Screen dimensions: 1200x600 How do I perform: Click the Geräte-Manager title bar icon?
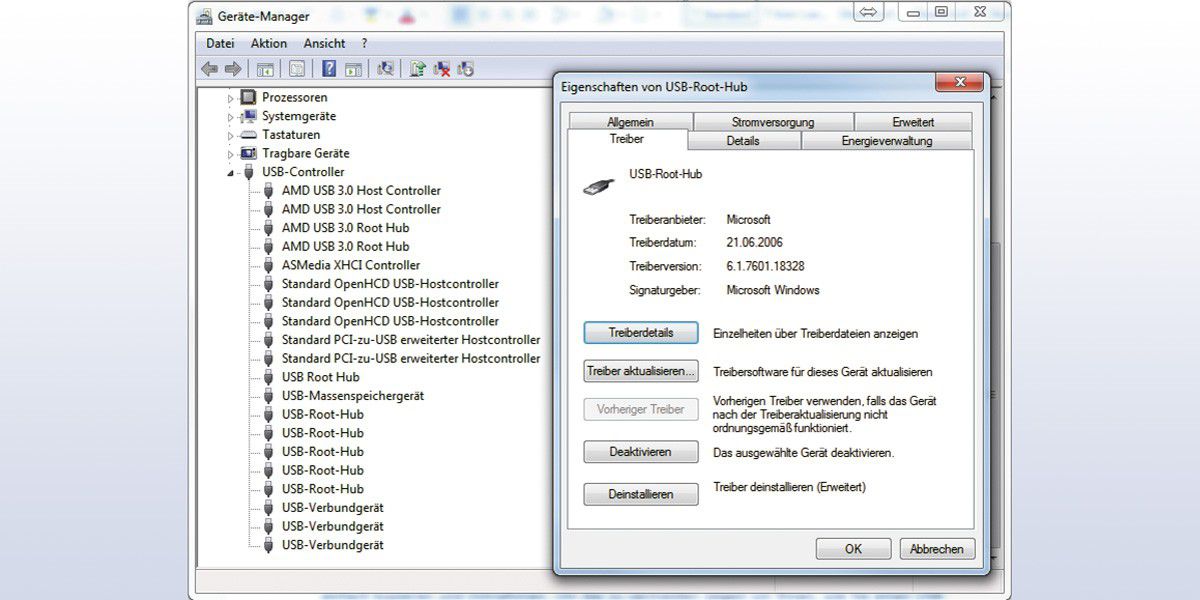click(204, 16)
